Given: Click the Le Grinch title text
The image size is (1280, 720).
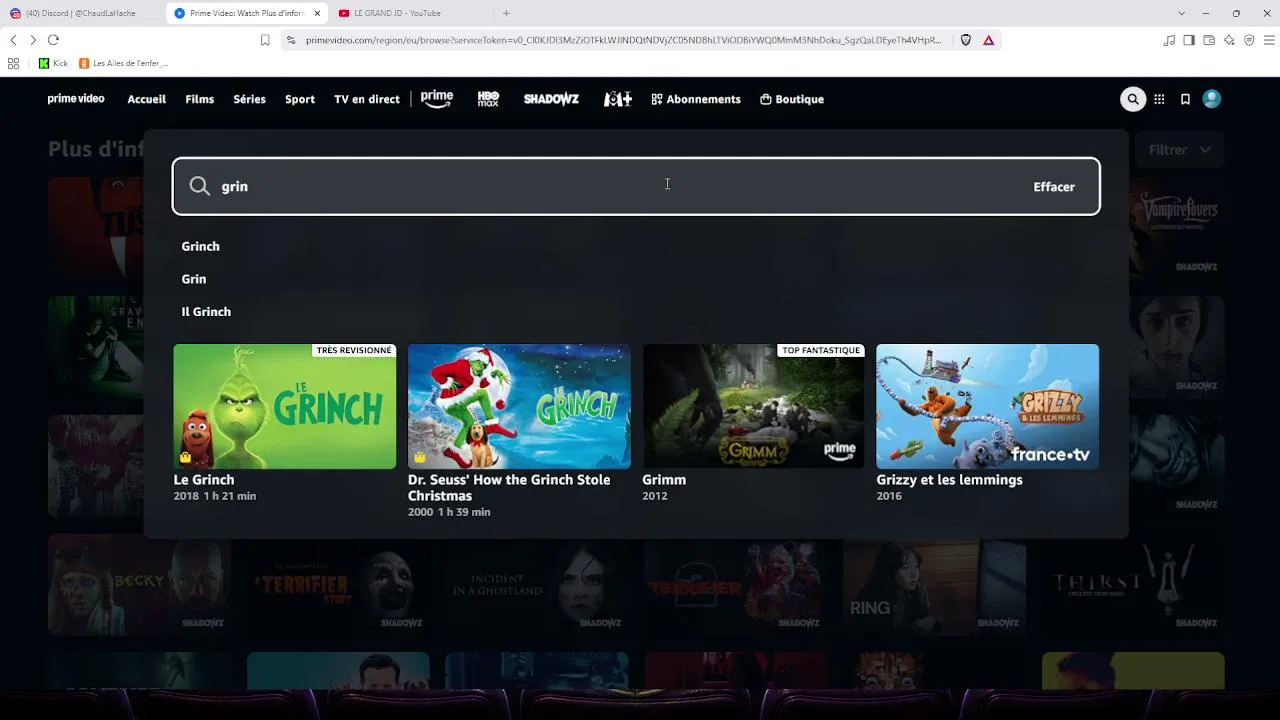Looking at the screenshot, I should click(x=204, y=480).
